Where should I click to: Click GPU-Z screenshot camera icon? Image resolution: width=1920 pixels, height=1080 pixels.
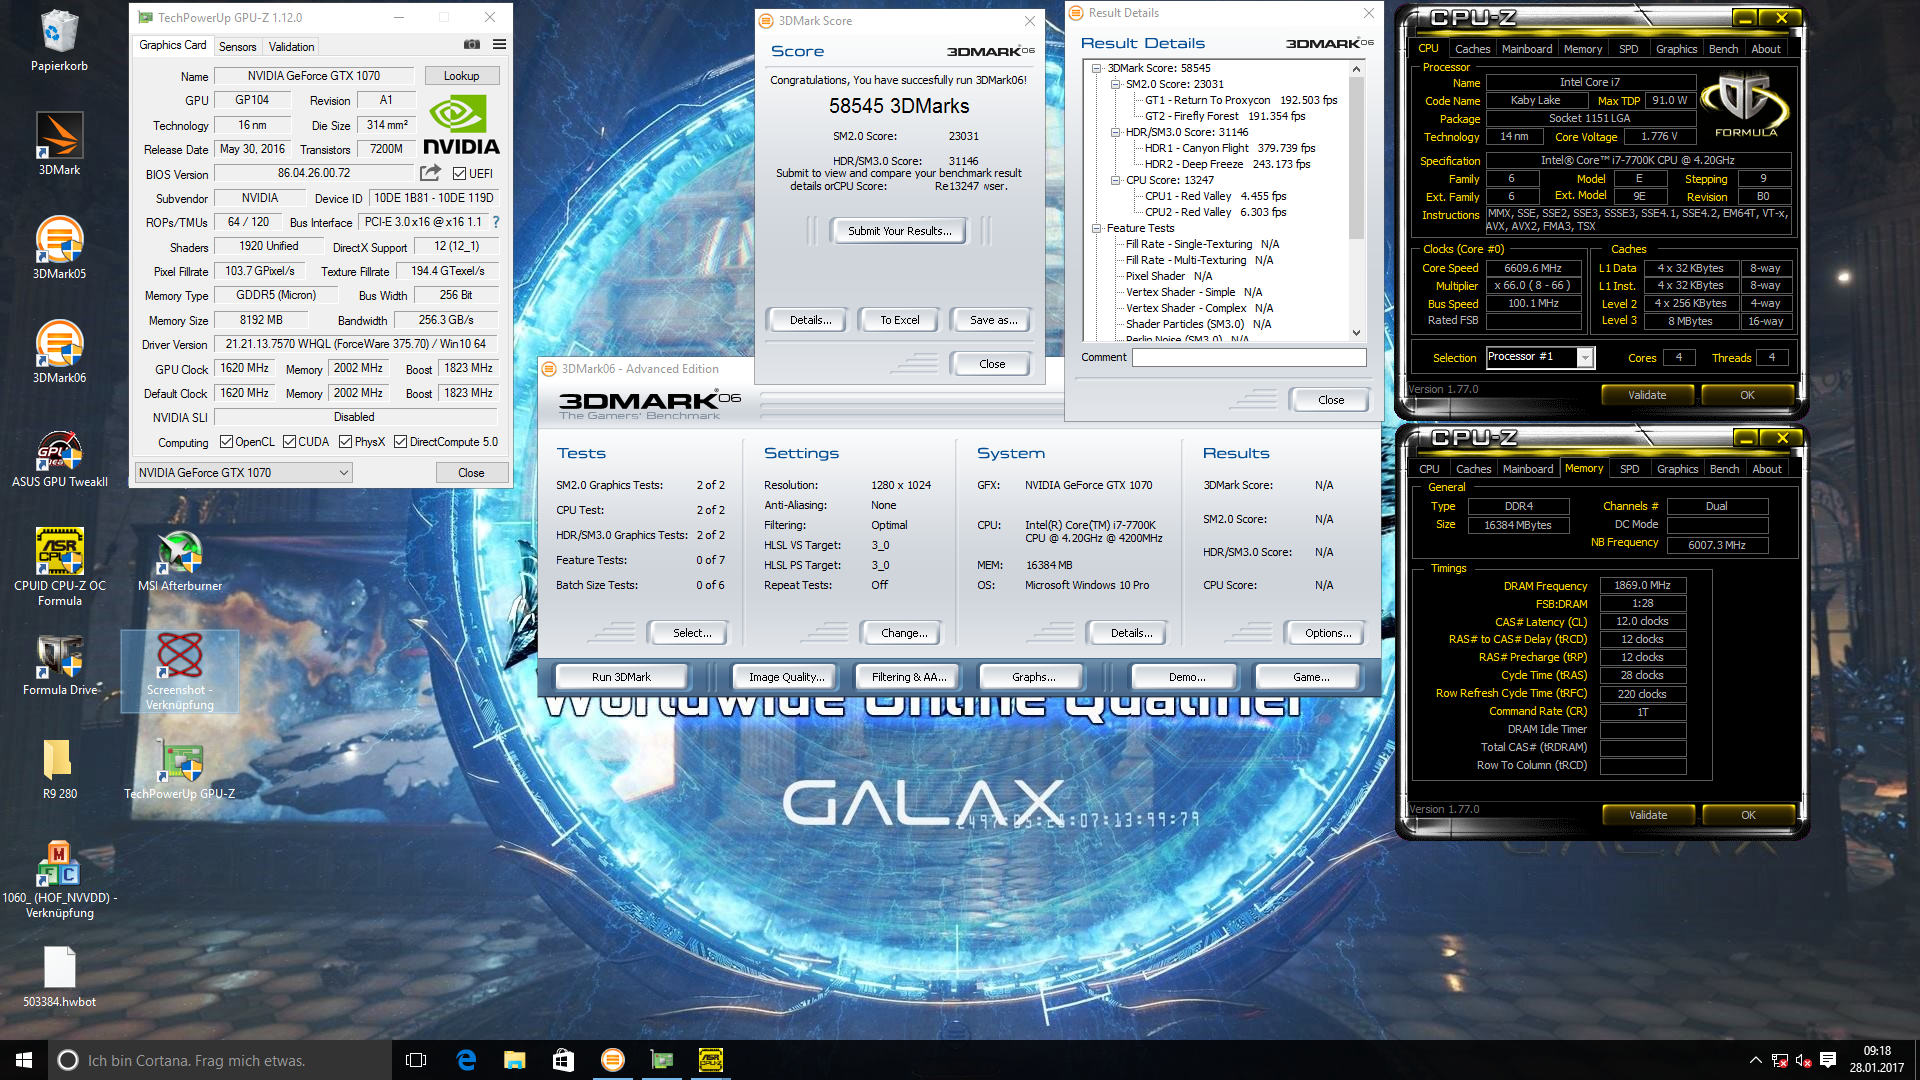click(x=472, y=45)
